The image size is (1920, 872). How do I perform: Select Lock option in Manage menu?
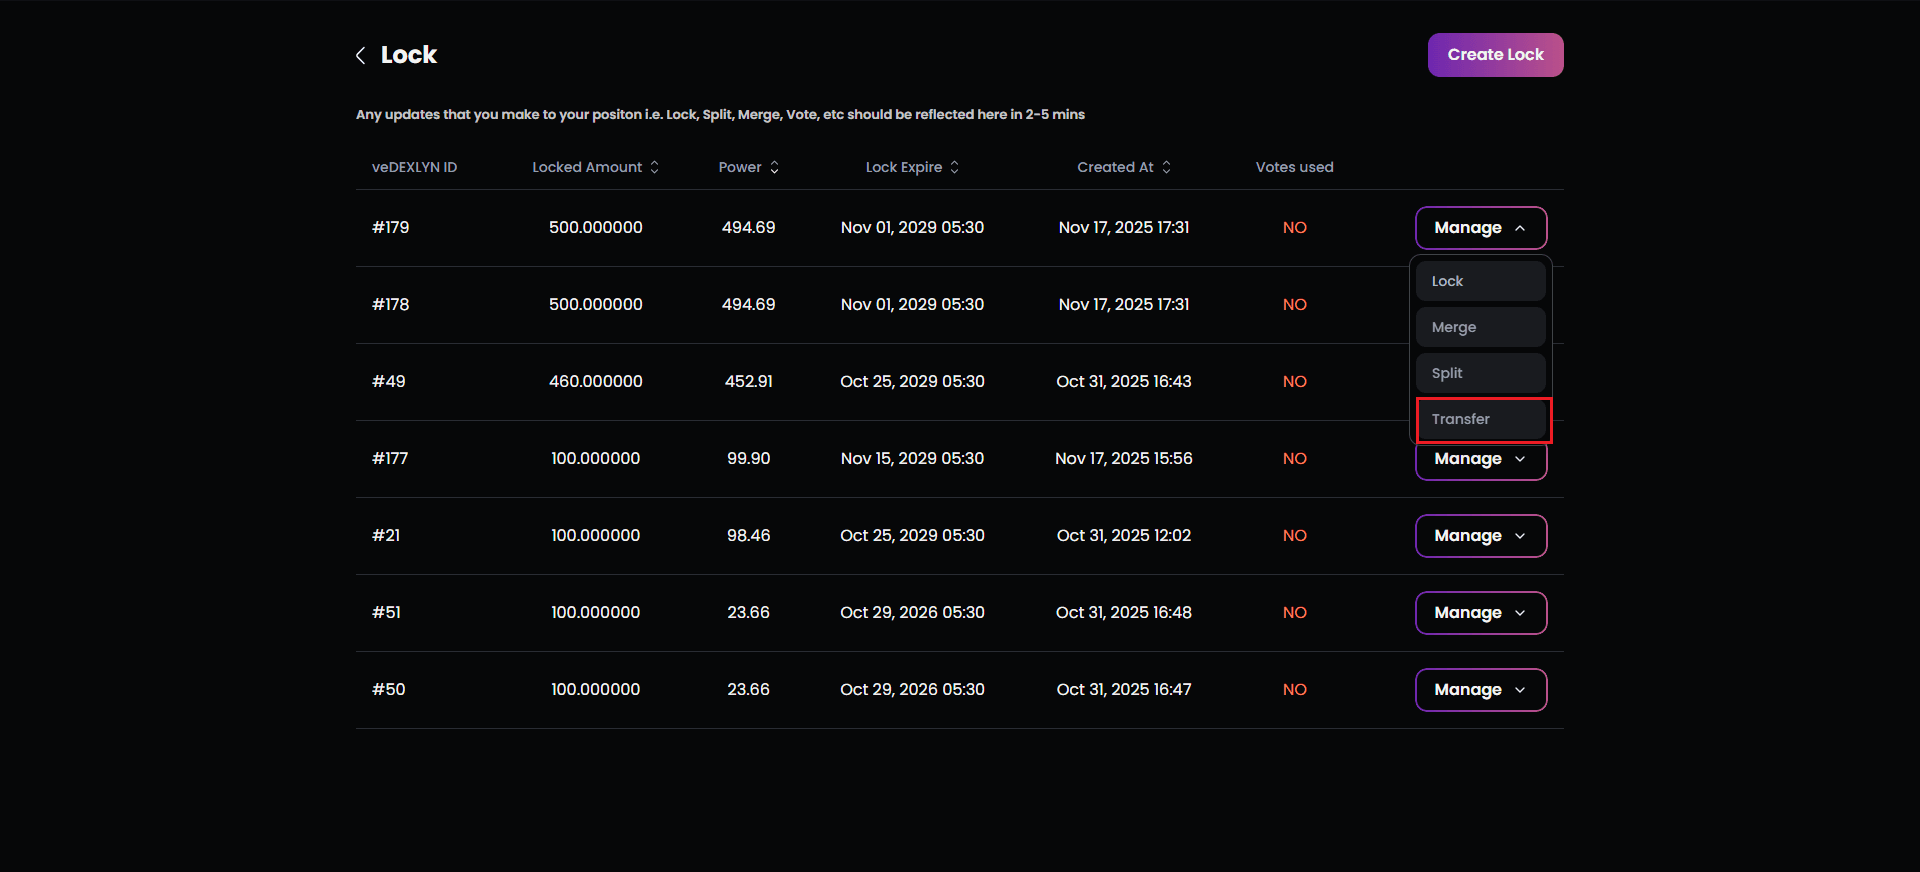point(1480,281)
